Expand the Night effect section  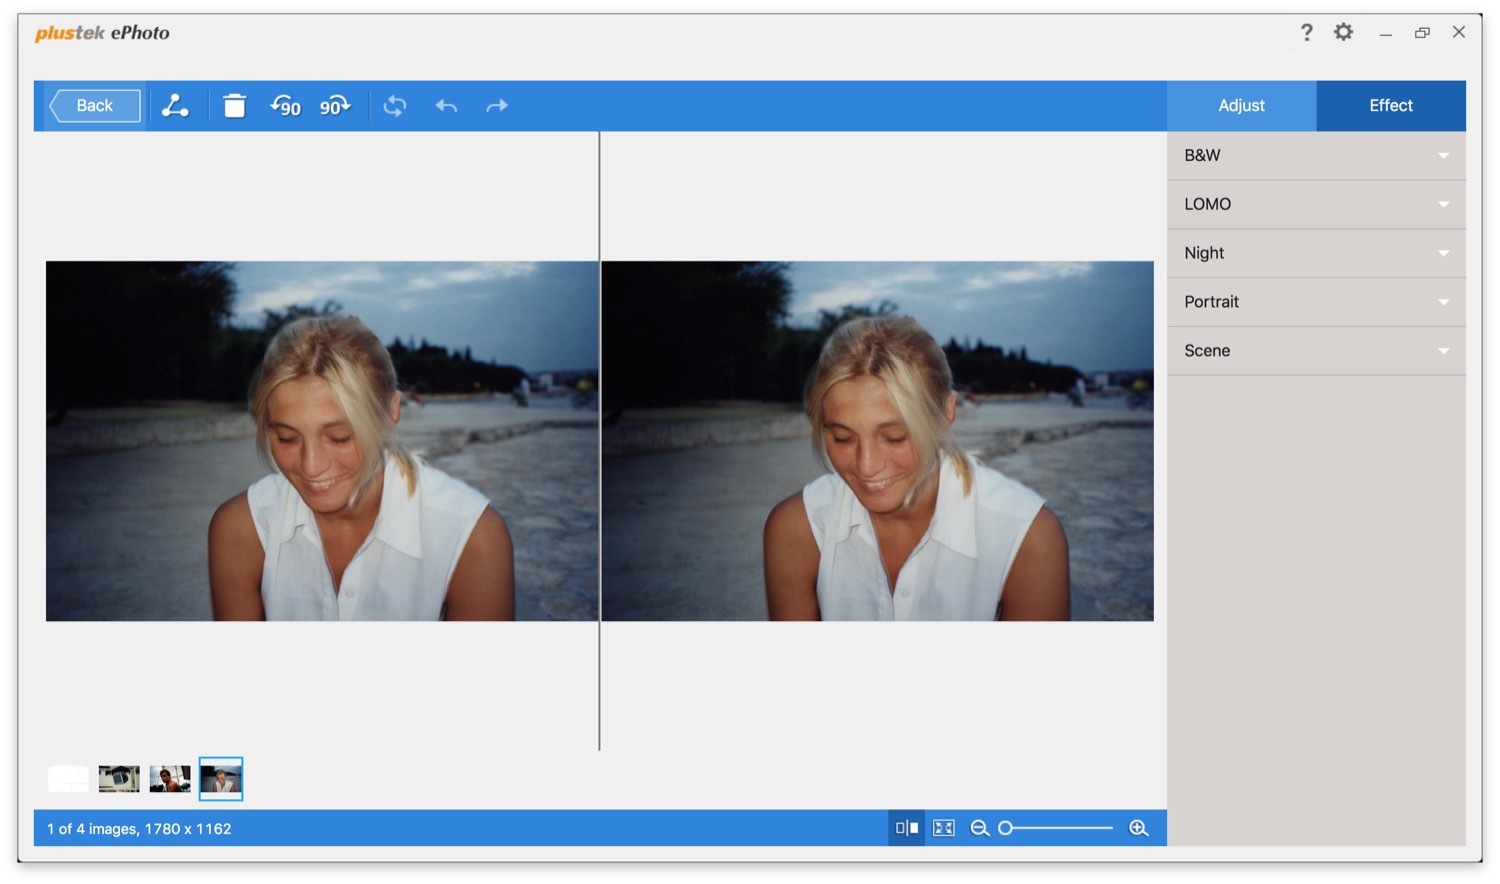tap(1315, 253)
